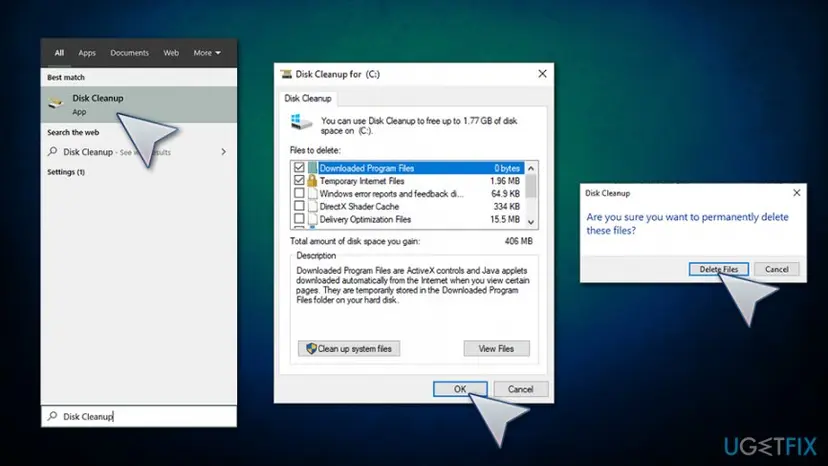Uncheck Downloaded Program Files checkbox
828x466 pixels.
click(x=299, y=167)
